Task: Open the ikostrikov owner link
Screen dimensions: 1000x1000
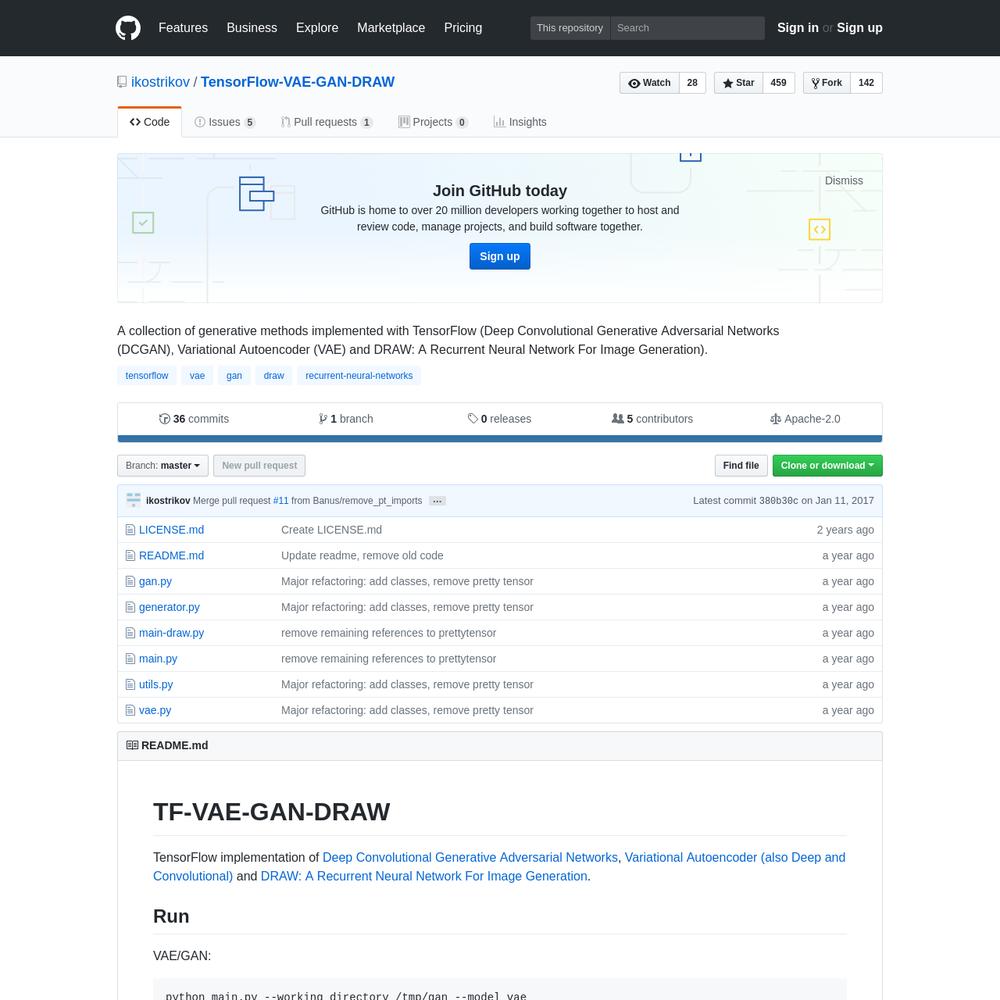Action: pyautogui.click(x=160, y=82)
